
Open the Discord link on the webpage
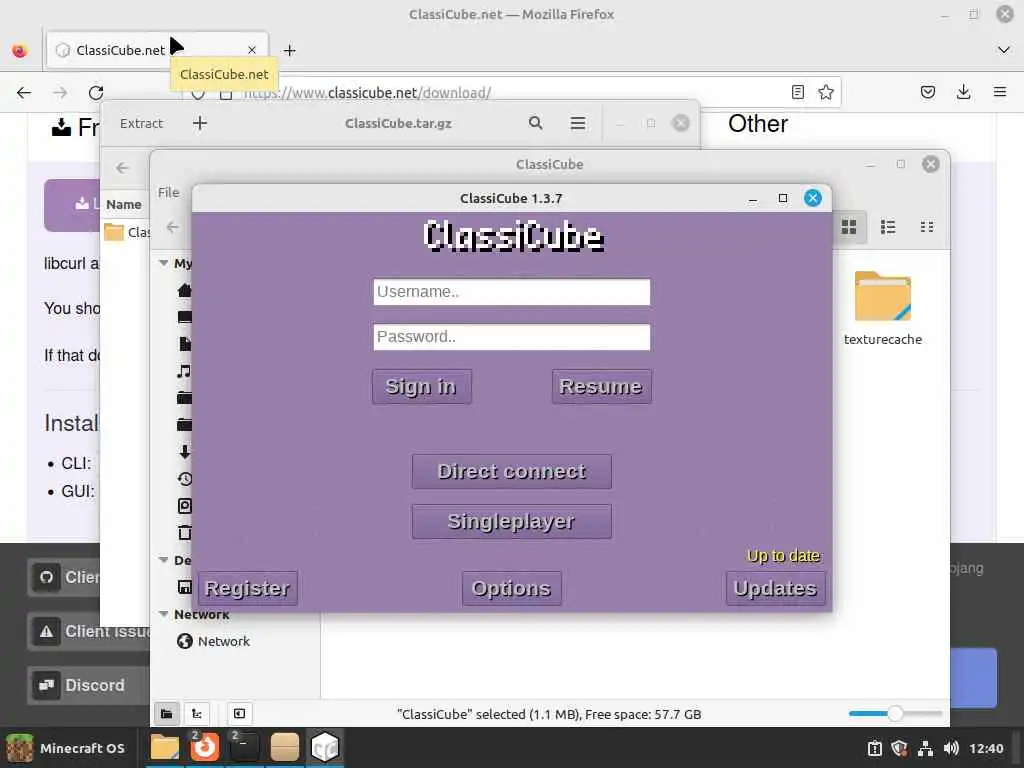click(88, 685)
